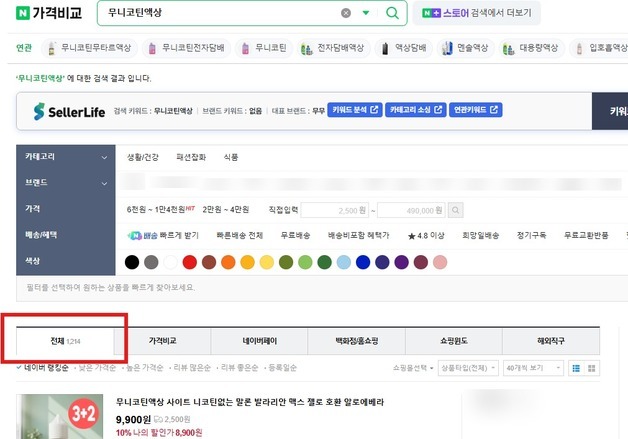Select related keyword 무니코틴전자담배

coord(186,48)
